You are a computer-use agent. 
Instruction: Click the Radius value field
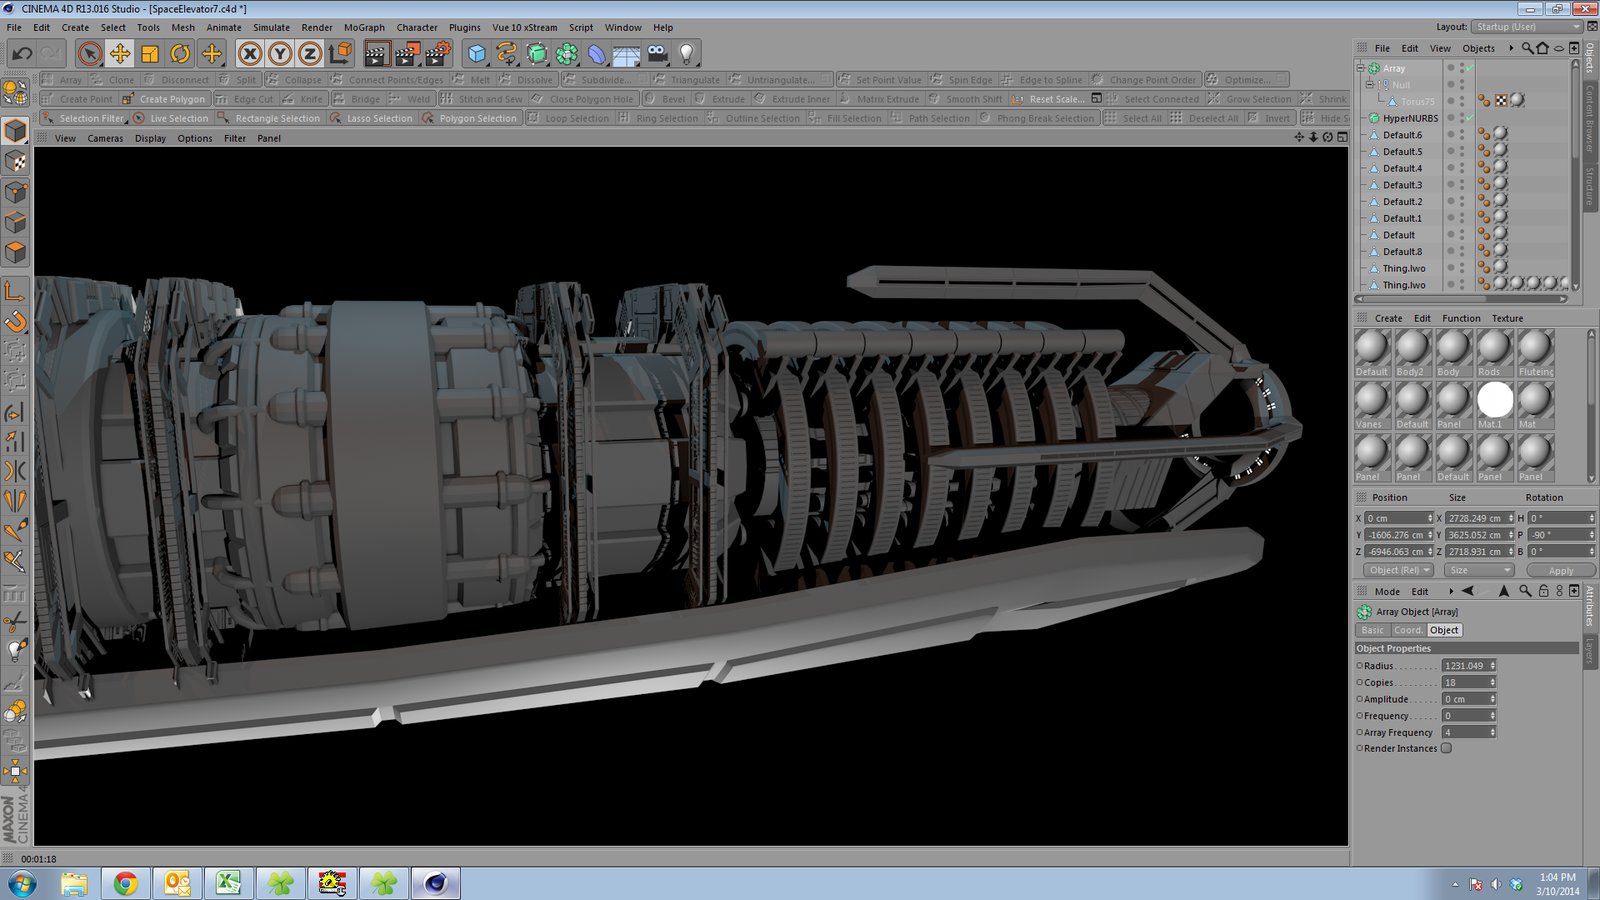tap(1469, 665)
